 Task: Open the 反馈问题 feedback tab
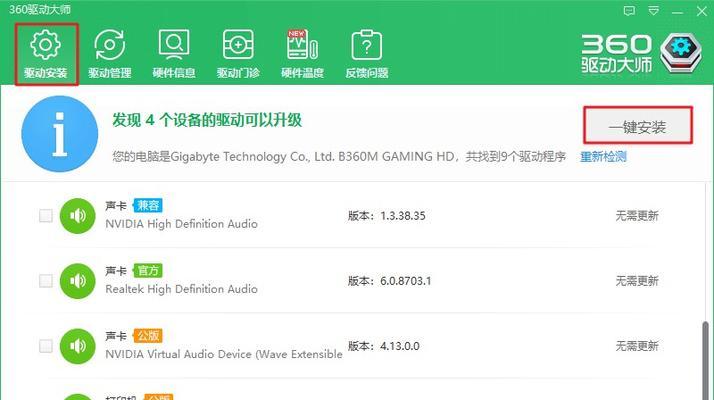tap(367, 54)
